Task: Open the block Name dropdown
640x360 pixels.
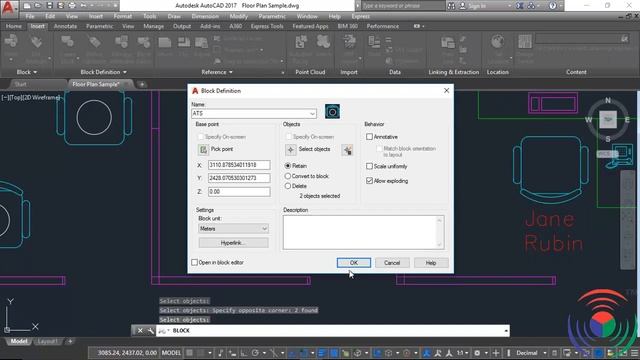Action: [312, 113]
